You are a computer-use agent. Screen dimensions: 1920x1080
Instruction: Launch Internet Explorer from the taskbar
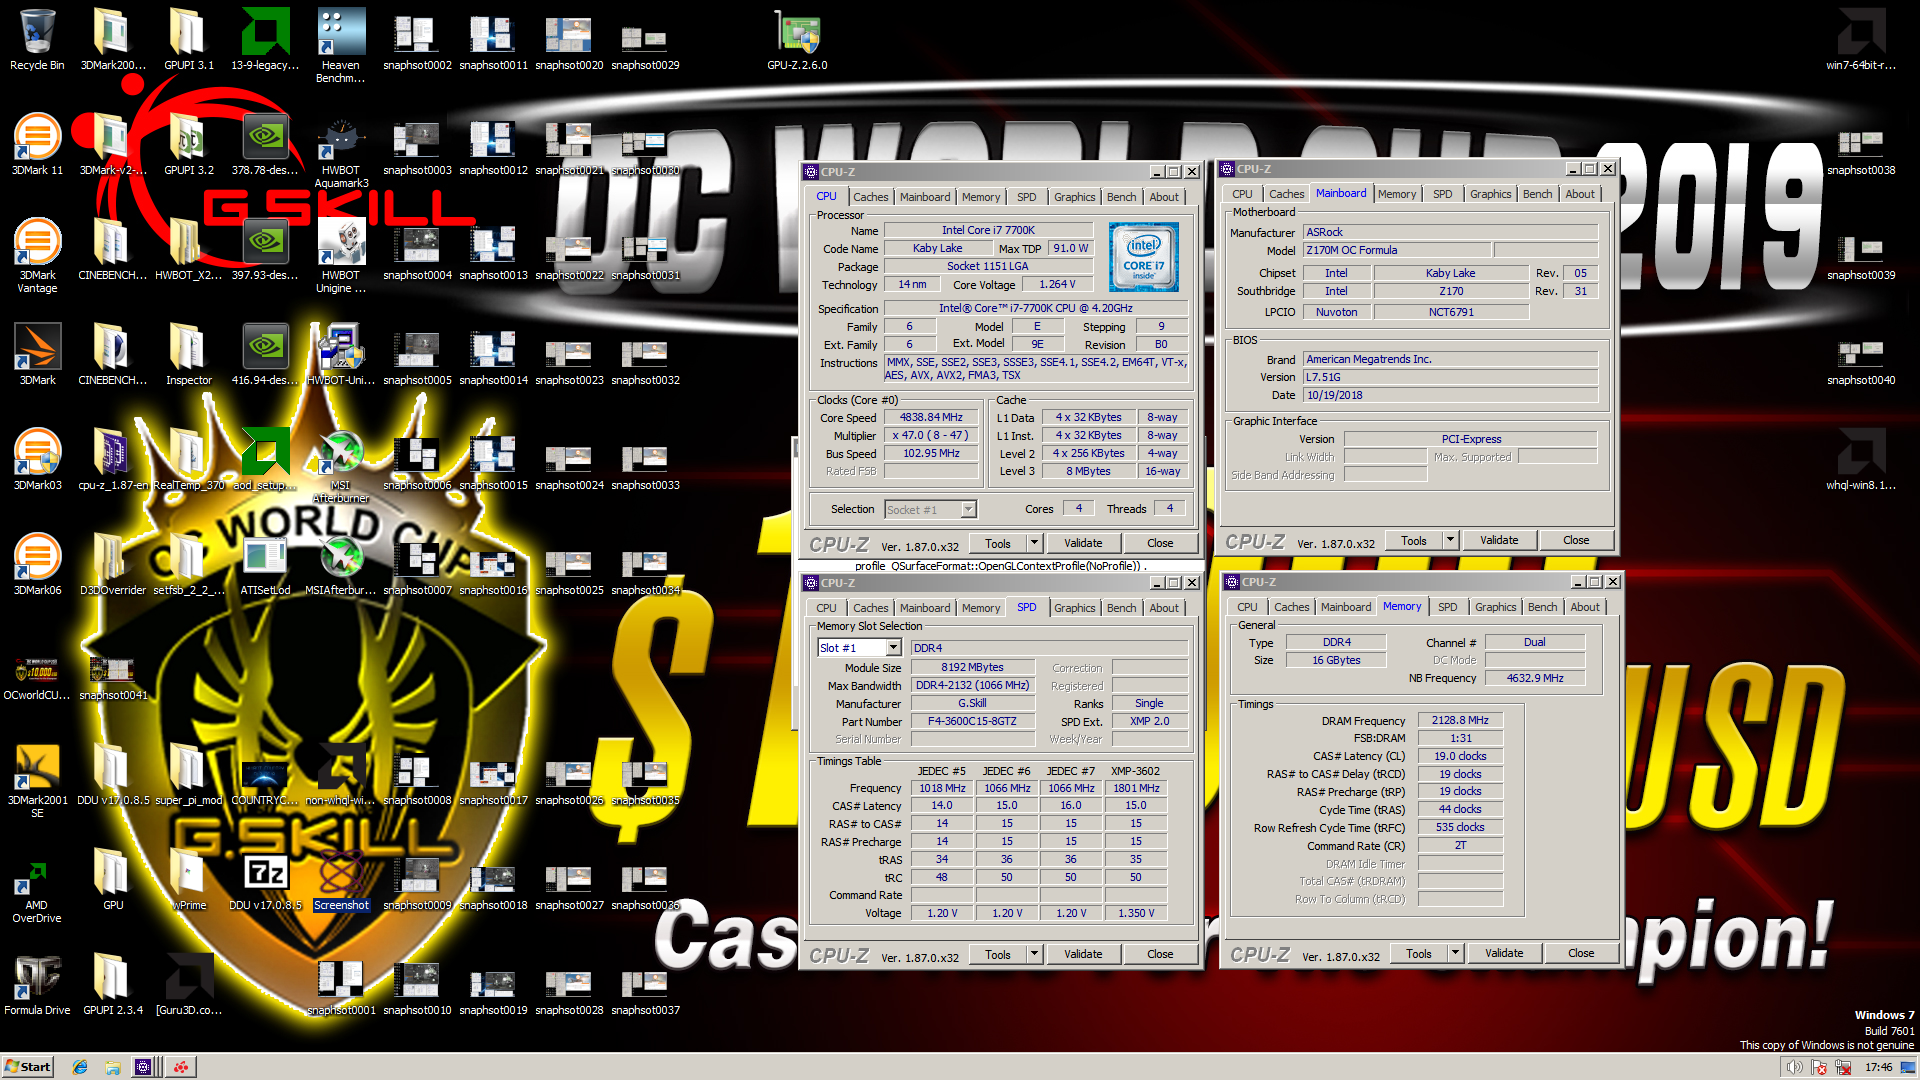(x=80, y=1067)
